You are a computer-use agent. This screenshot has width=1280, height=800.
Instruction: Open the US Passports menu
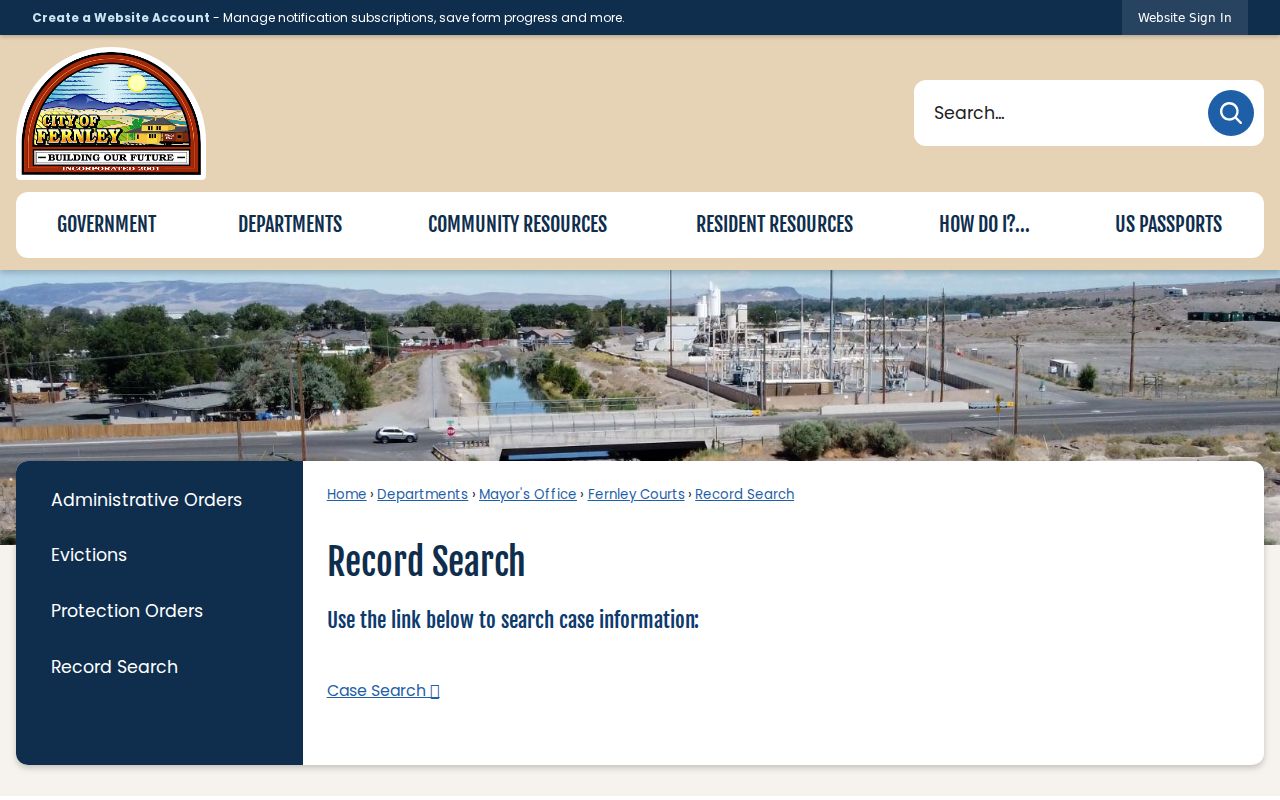click(x=1168, y=225)
